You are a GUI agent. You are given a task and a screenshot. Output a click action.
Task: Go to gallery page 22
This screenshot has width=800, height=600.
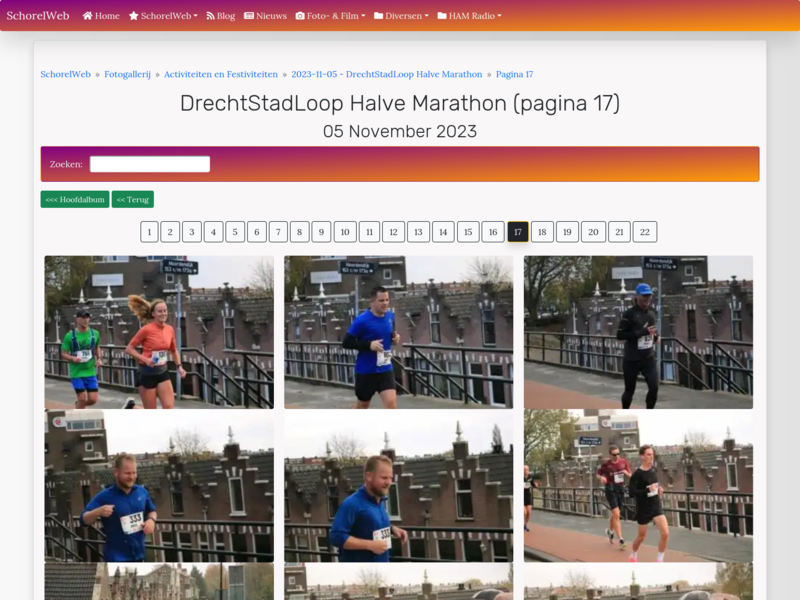coord(645,232)
